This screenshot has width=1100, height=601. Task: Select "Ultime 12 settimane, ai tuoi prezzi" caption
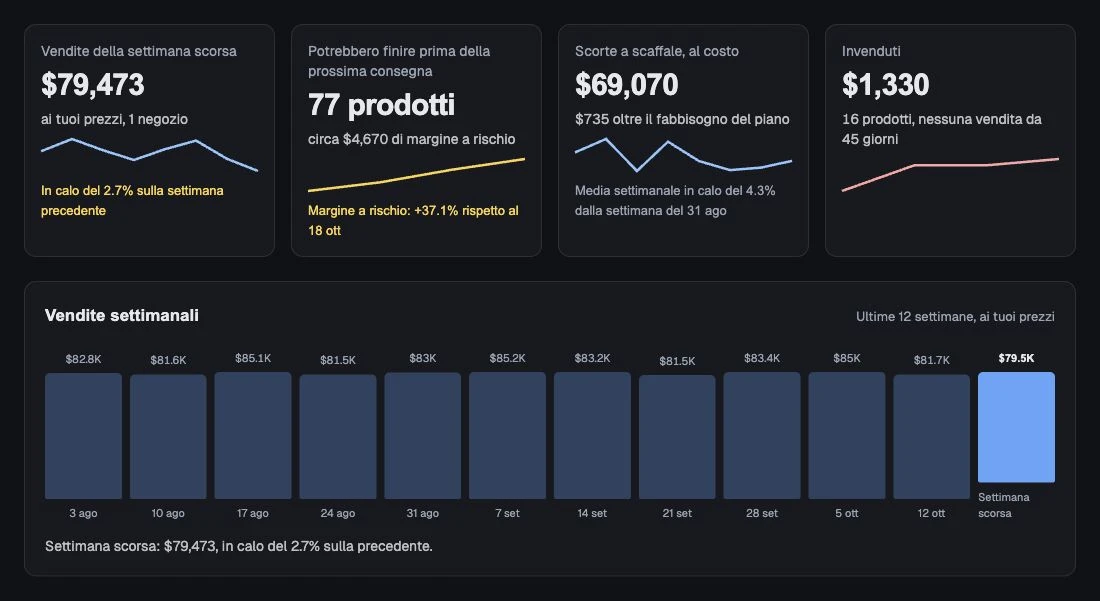(x=955, y=317)
